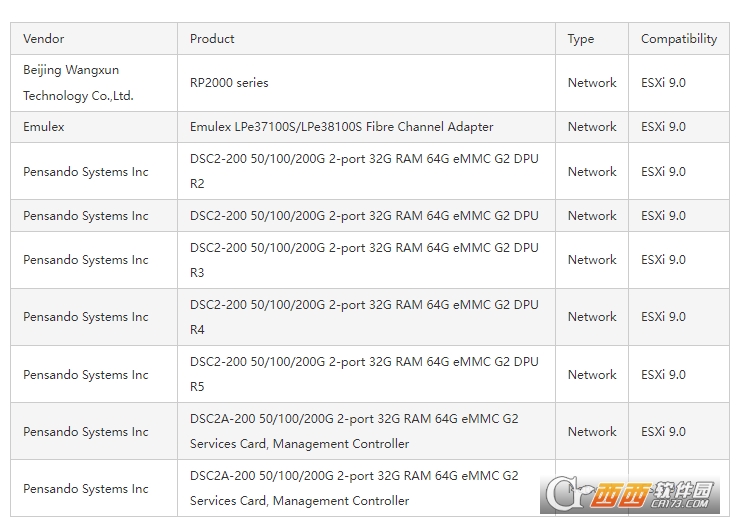
Task: Select the Emulex LPe37100S/LPe38100S Fibre Channel Adapter product
Action: pyautogui.click(x=342, y=127)
